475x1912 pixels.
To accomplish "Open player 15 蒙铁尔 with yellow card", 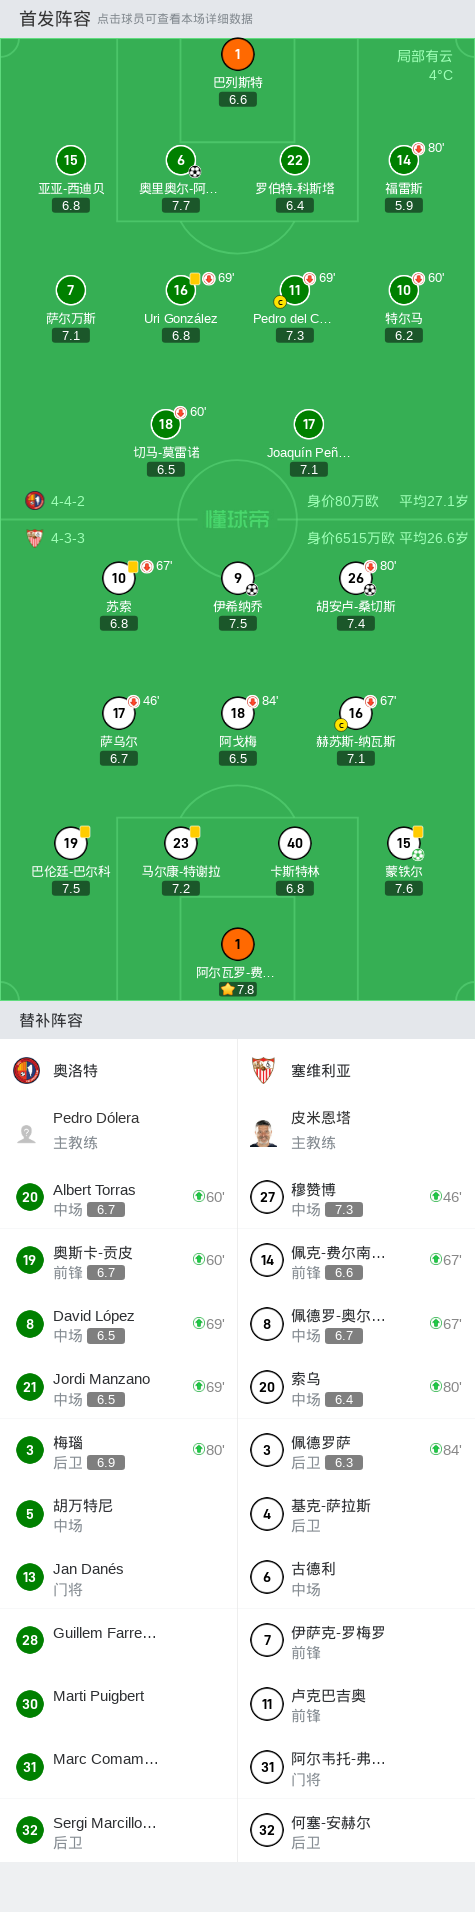I will pyautogui.click(x=404, y=843).
